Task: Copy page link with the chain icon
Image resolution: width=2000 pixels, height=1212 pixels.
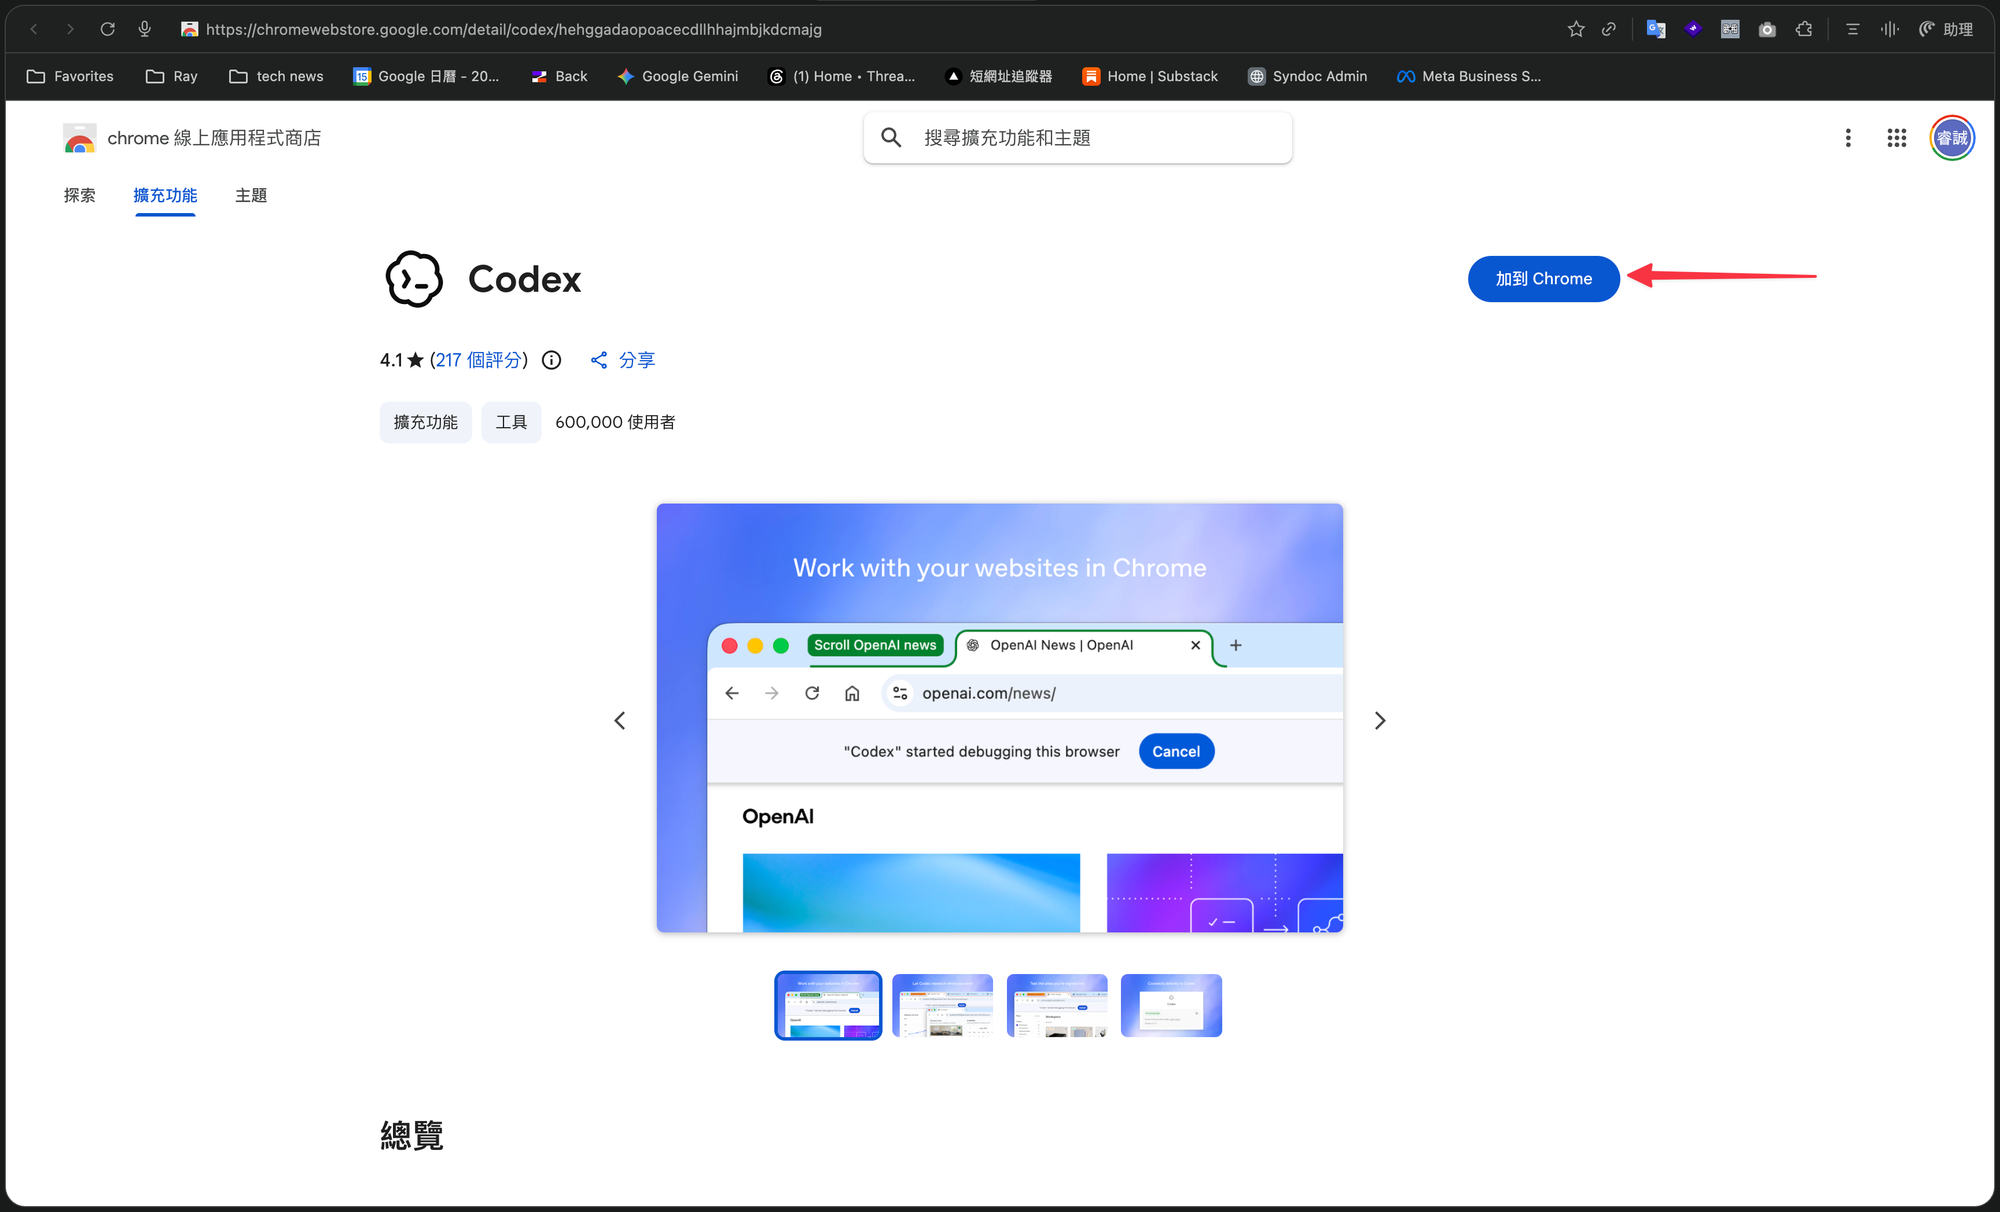Action: [1609, 29]
